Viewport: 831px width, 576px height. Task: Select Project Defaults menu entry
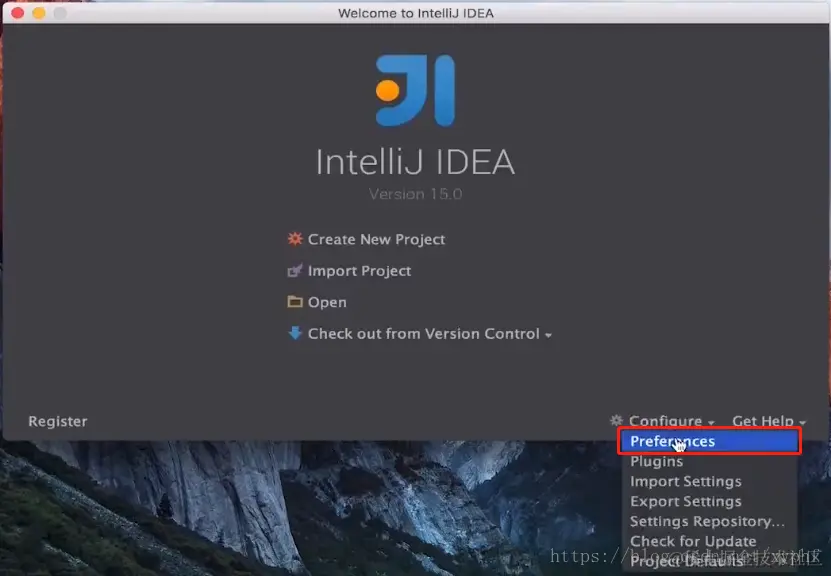click(709, 561)
